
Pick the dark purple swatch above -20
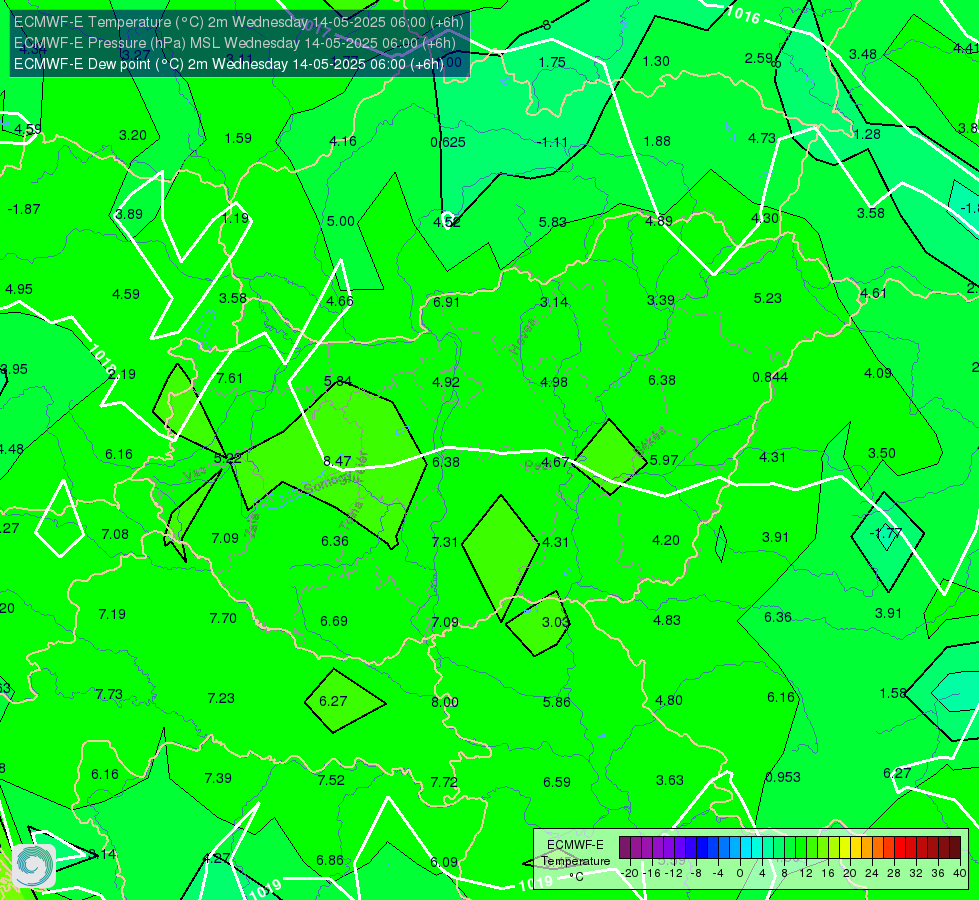pyautogui.click(x=625, y=848)
